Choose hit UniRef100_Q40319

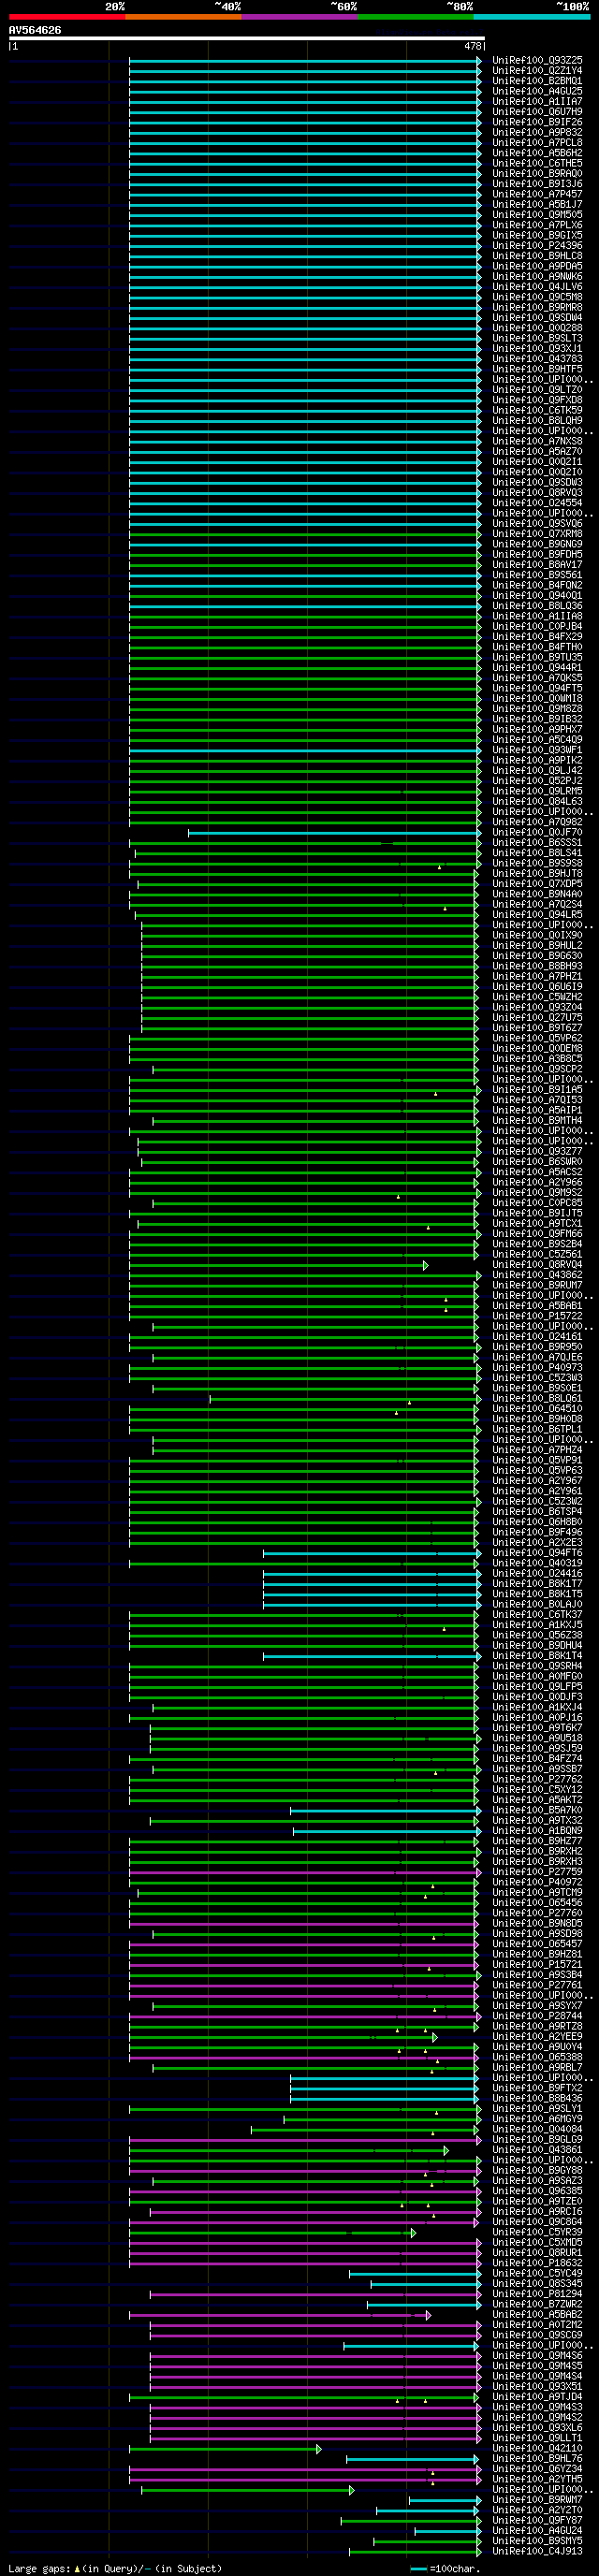[x=538, y=1563]
